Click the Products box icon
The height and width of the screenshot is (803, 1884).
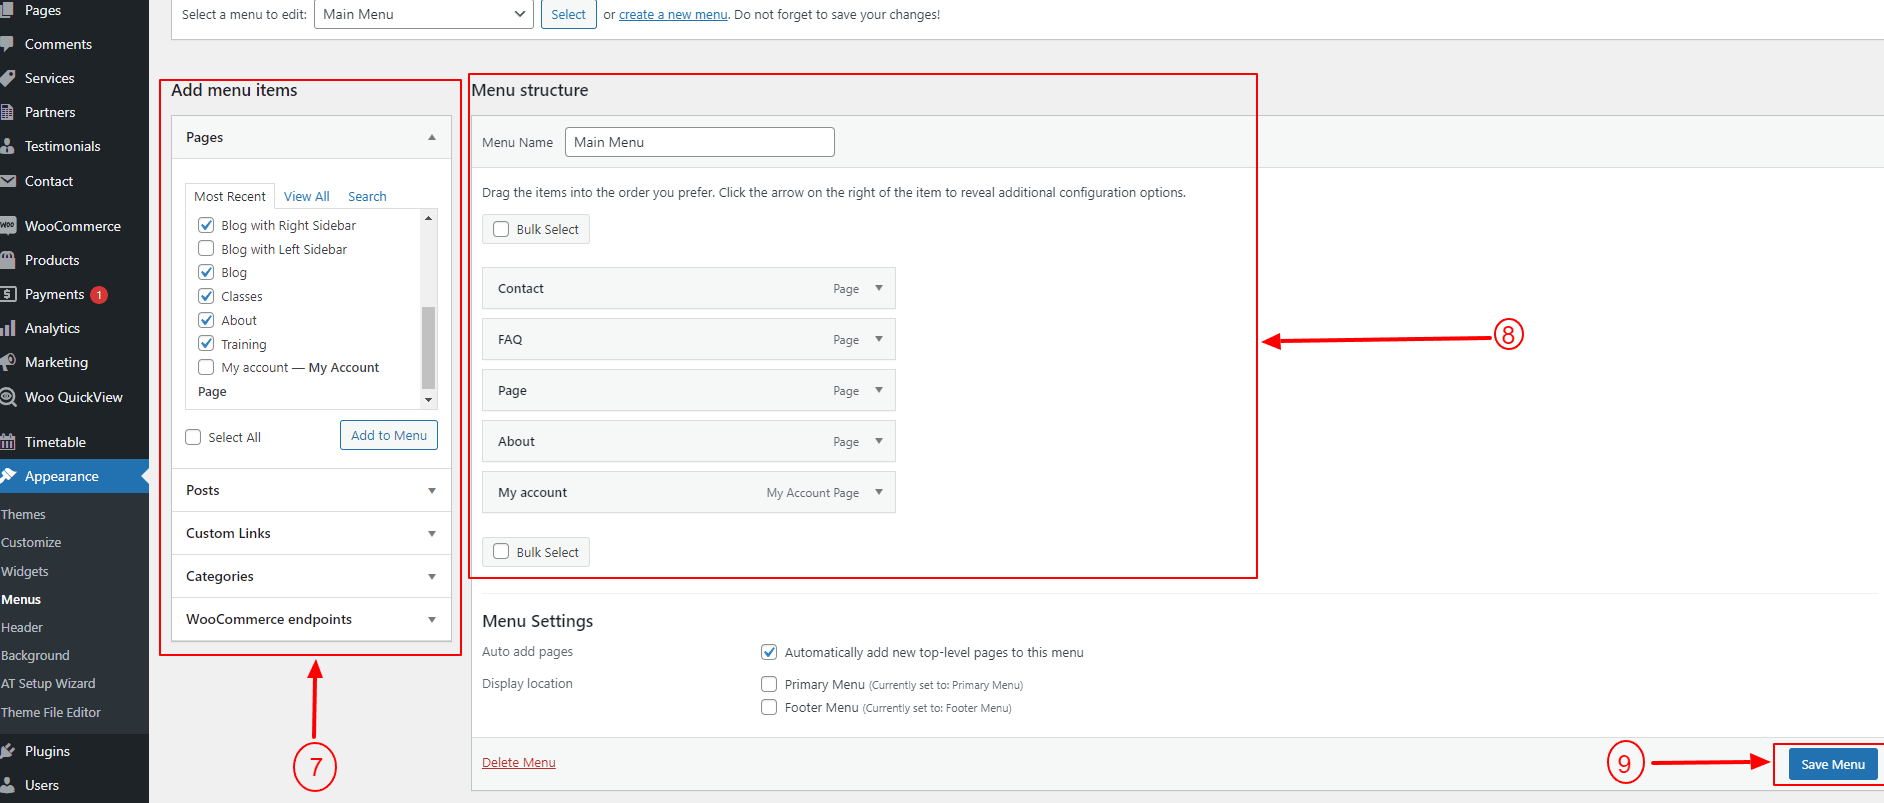[x=8, y=260]
